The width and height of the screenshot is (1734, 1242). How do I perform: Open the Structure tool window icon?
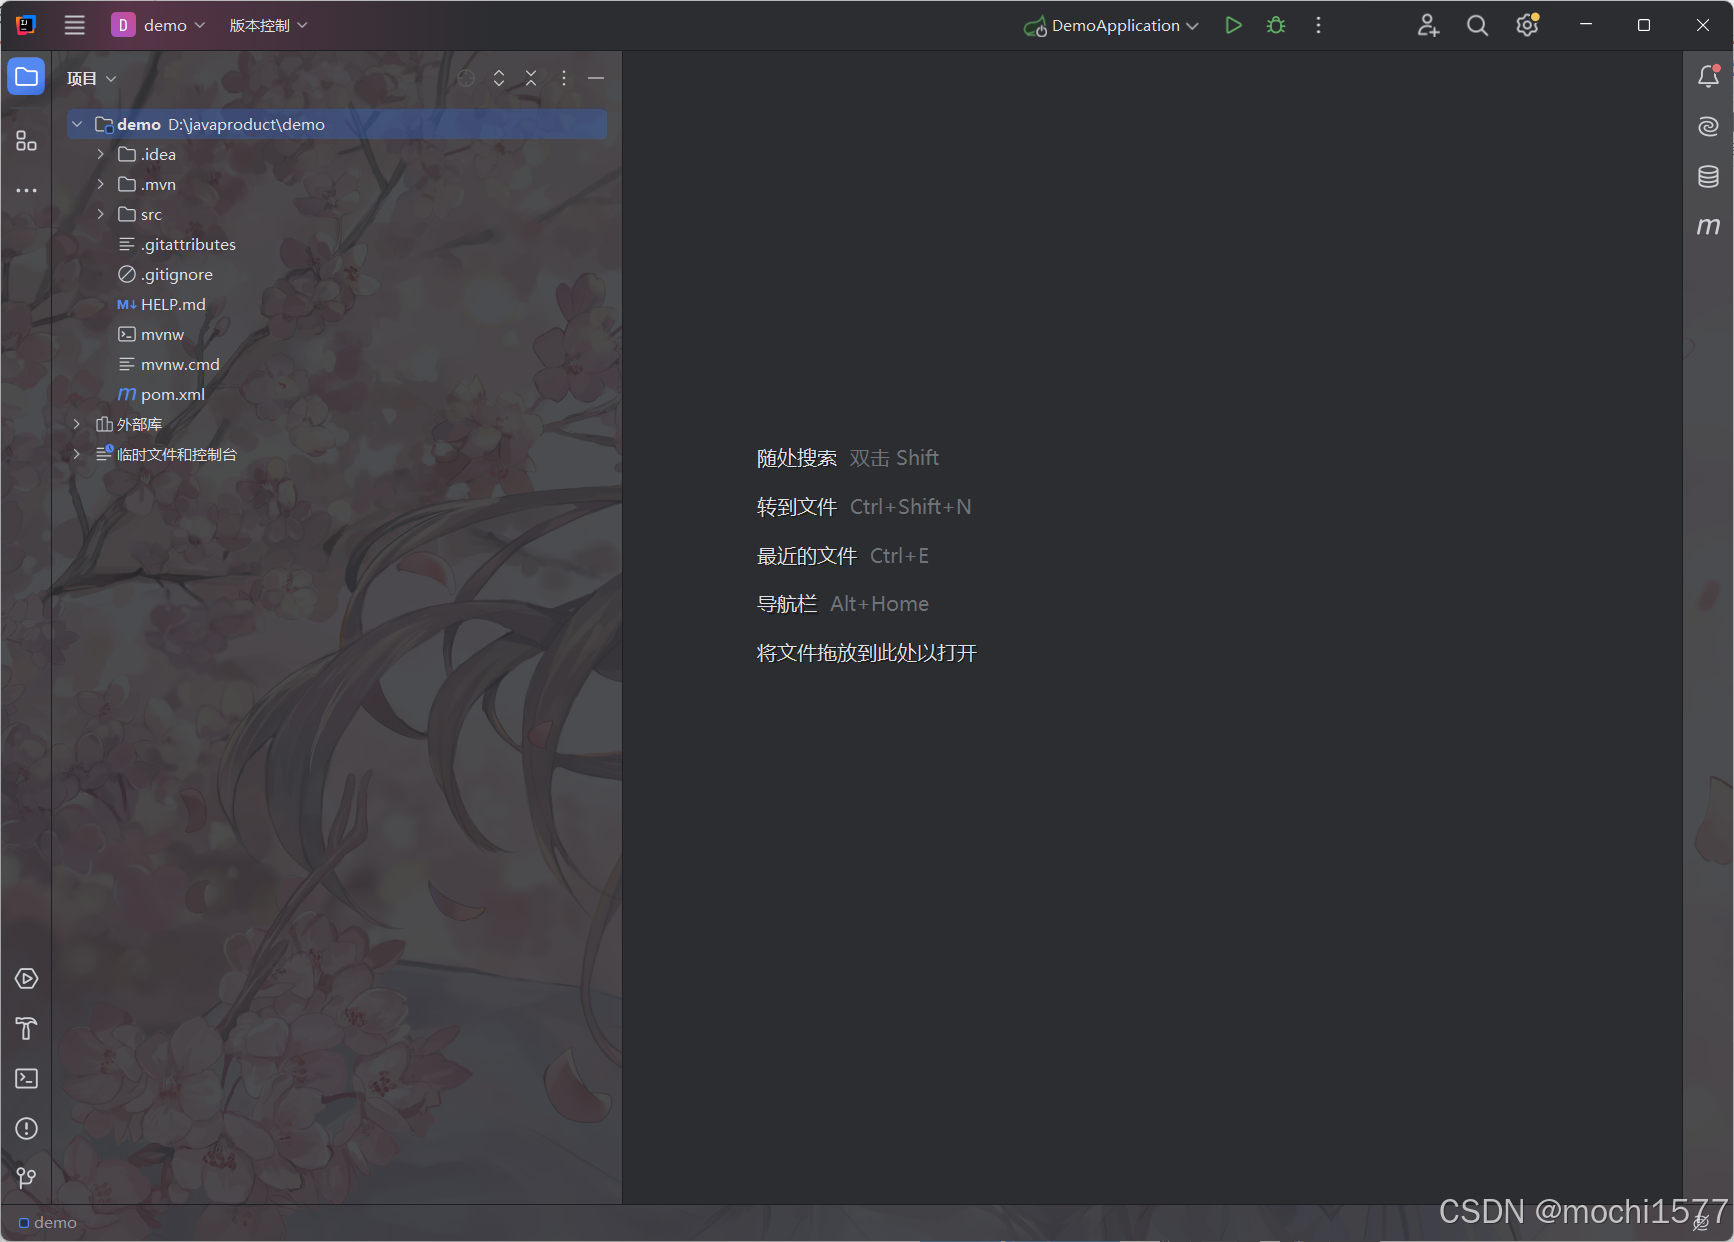tap(26, 141)
